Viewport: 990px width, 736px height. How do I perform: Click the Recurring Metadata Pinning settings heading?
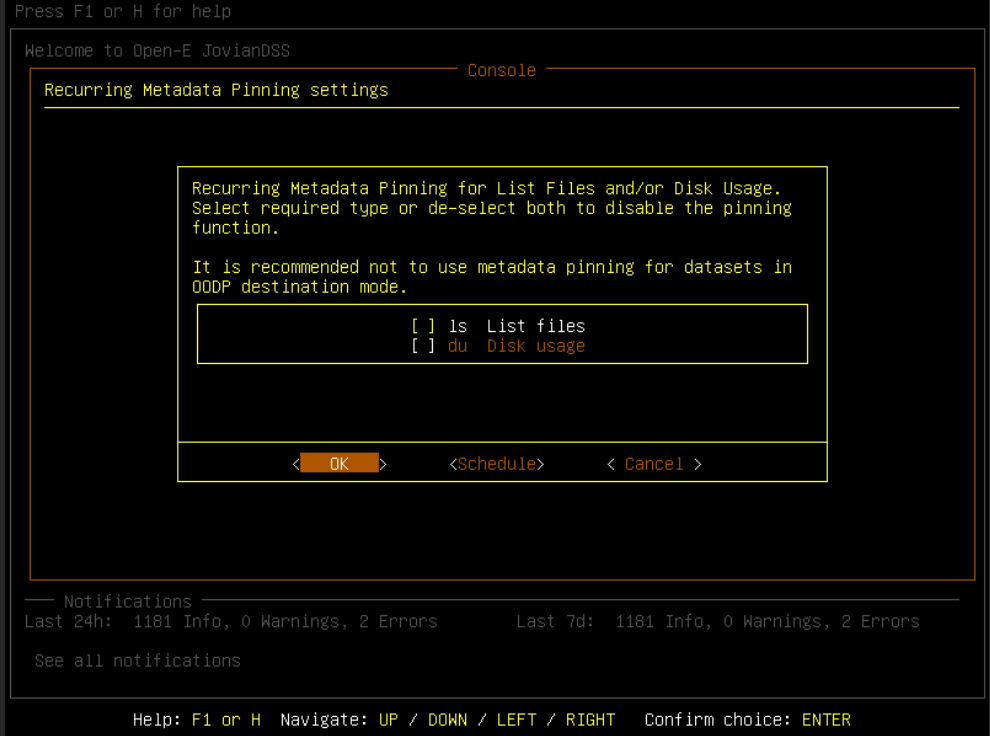[216, 90]
